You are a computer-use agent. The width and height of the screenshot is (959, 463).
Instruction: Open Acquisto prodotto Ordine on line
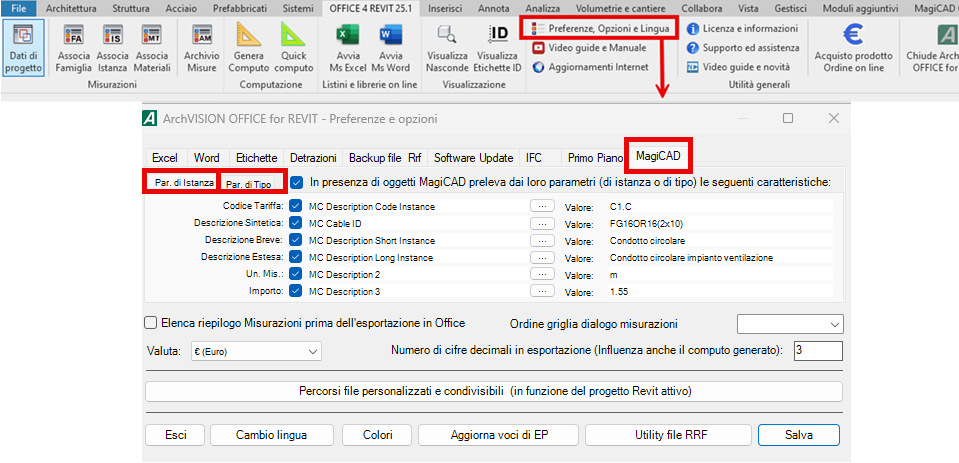[853, 47]
